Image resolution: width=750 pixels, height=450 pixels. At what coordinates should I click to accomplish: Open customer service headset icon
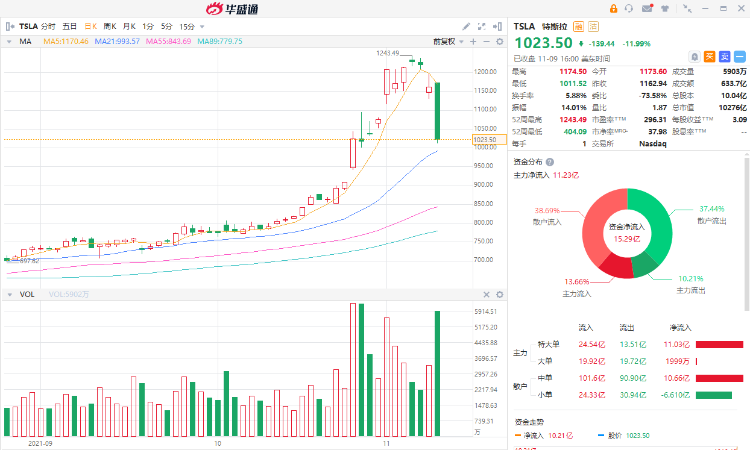(x=629, y=9)
